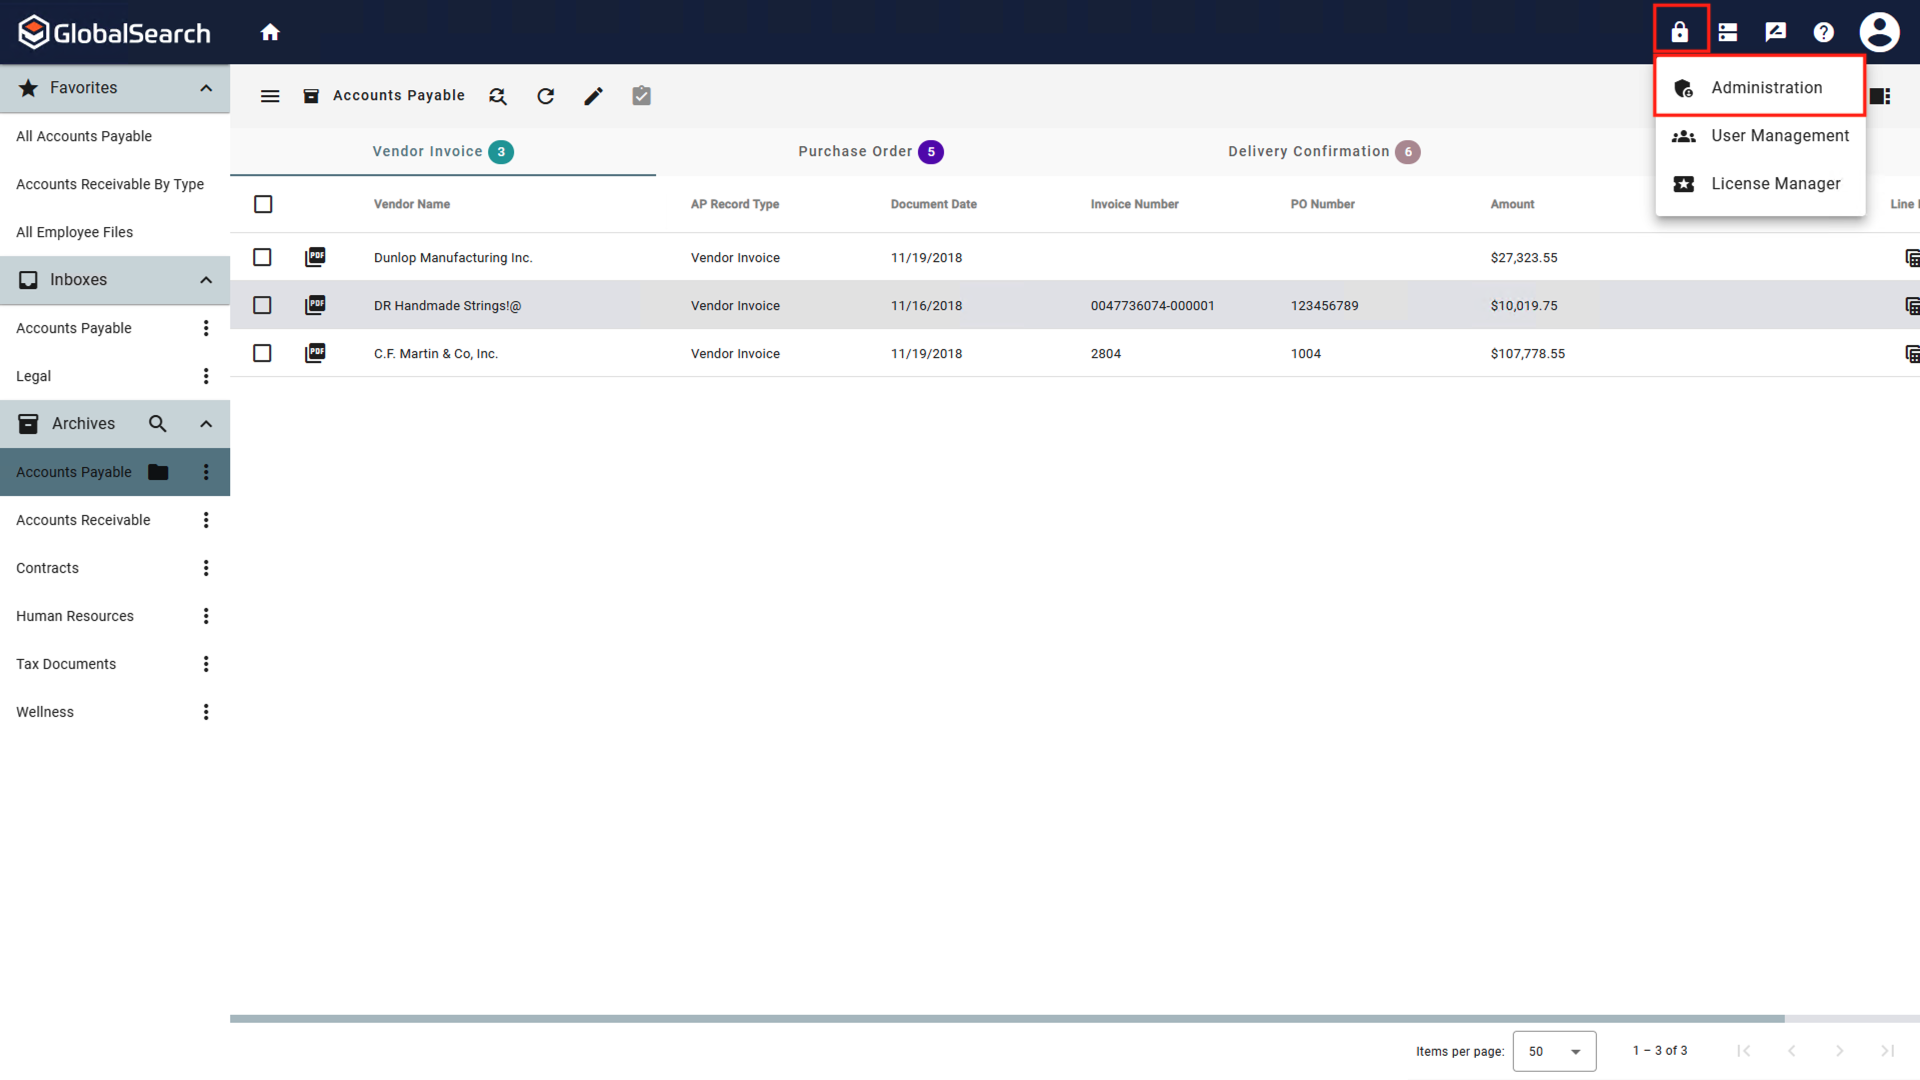Open items per page dropdown
Screen dimensions: 1920x1080
click(x=1553, y=1051)
